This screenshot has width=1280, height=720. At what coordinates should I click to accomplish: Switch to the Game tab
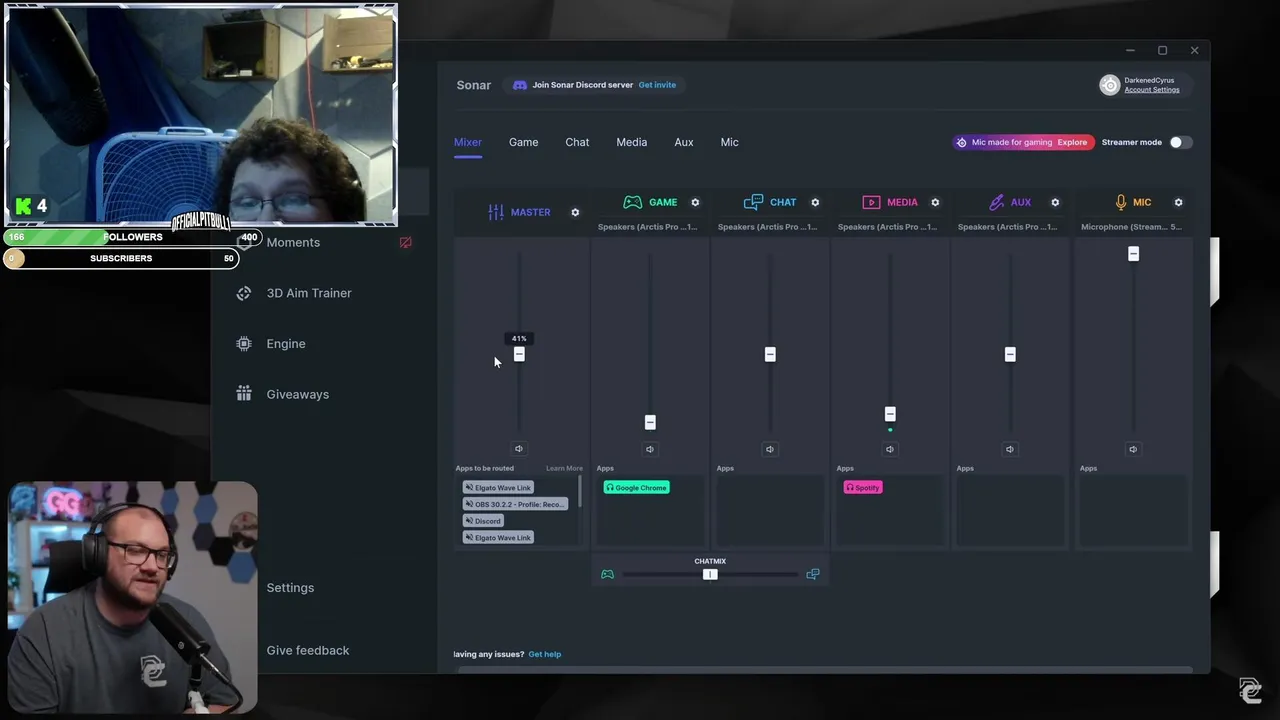[x=523, y=142]
